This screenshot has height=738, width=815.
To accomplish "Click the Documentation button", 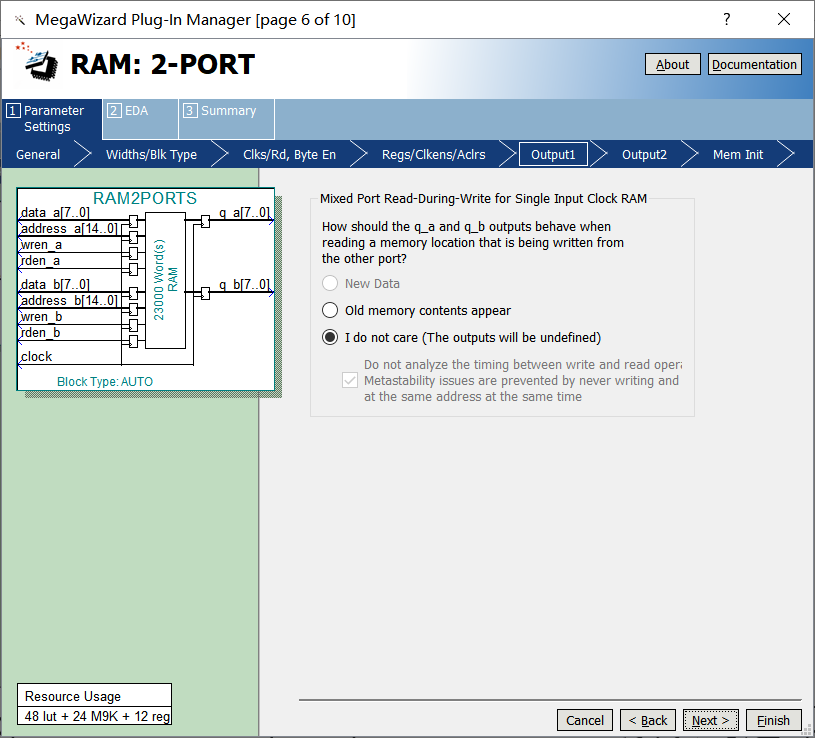I will click(754, 64).
